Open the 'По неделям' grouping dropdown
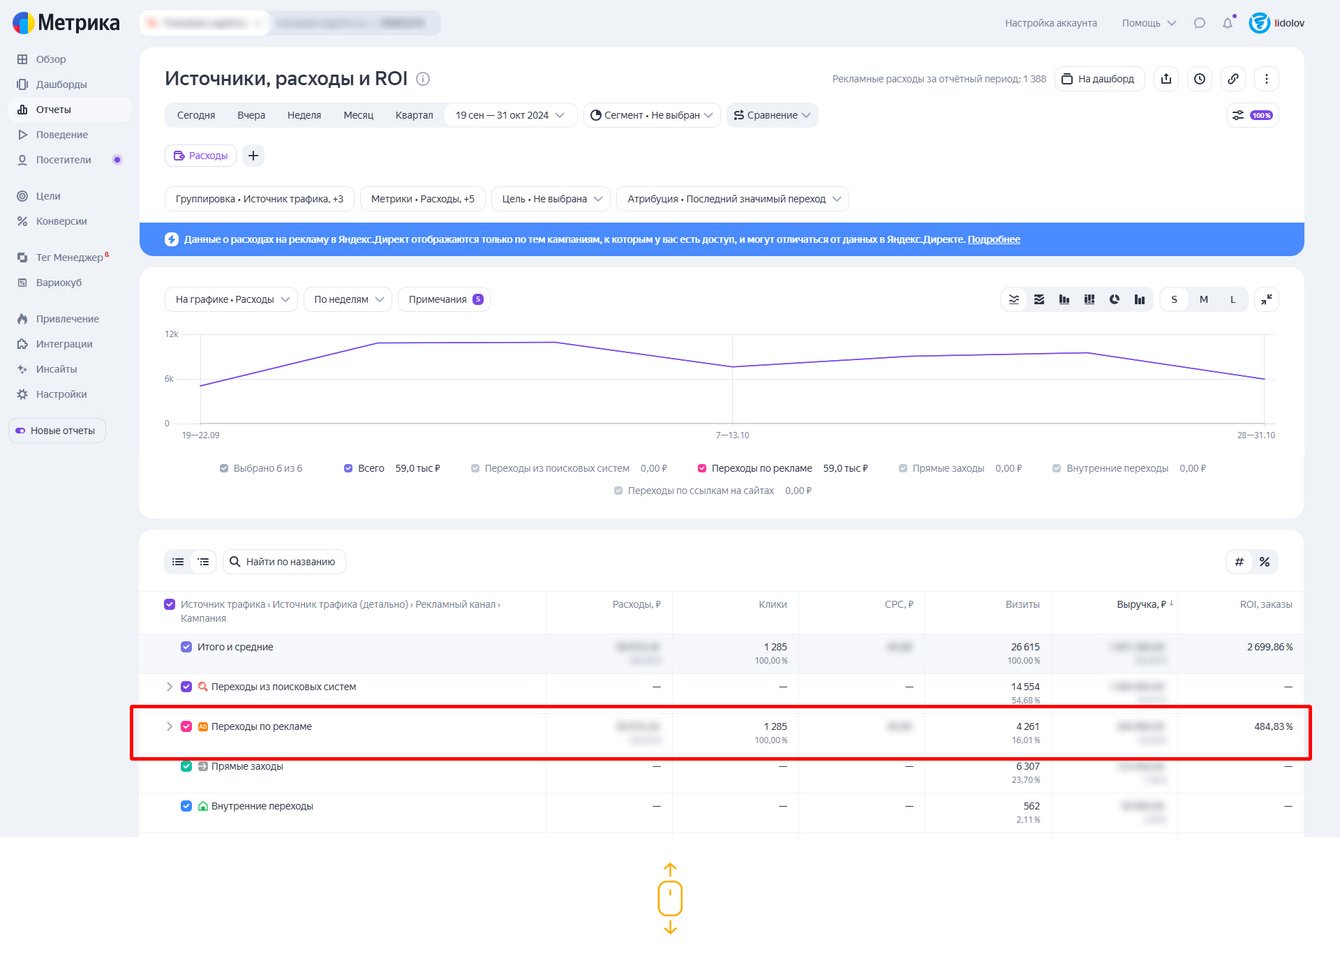1340x963 pixels. 347,300
